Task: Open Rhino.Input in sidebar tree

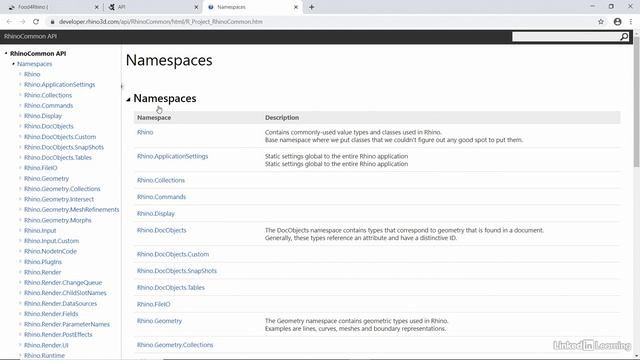Action: click(x=40, y=230)
